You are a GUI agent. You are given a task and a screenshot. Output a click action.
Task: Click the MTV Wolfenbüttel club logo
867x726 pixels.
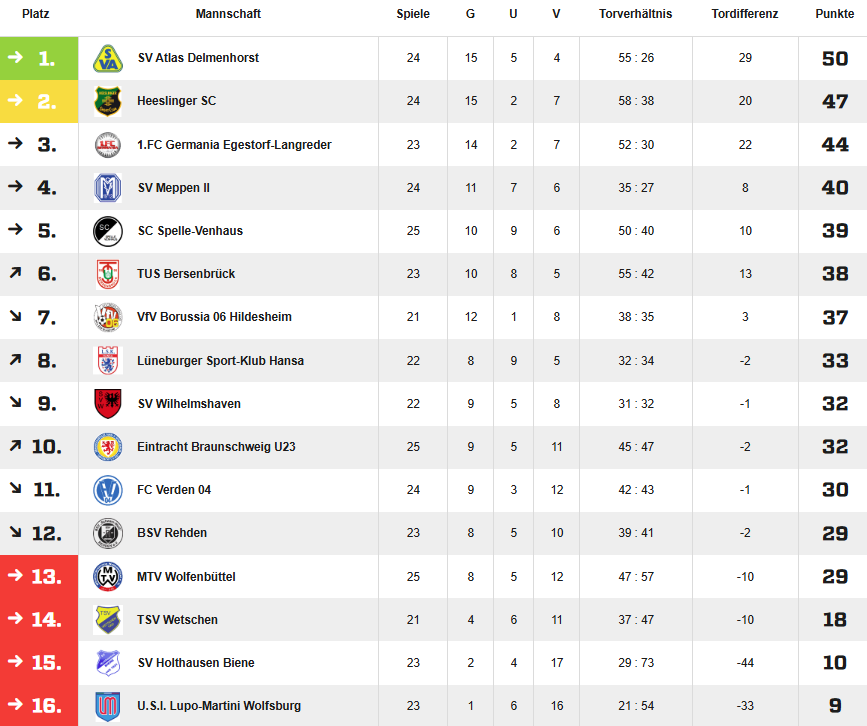[x=107, y=577]
